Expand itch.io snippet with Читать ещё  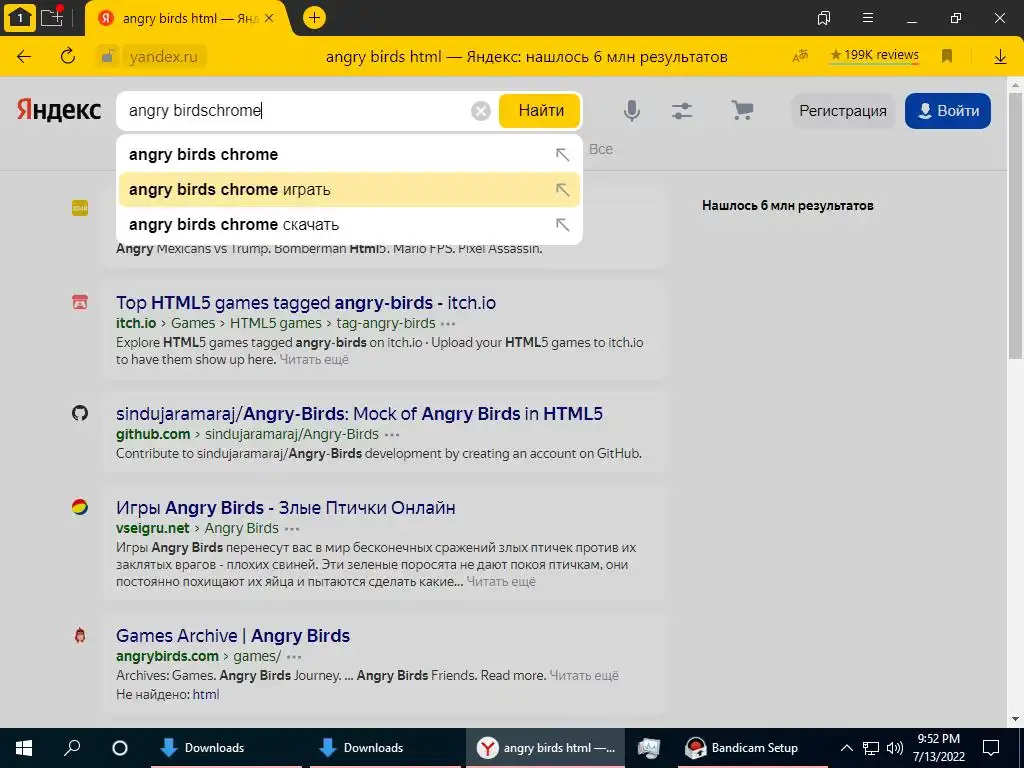[x=314, y=359]
